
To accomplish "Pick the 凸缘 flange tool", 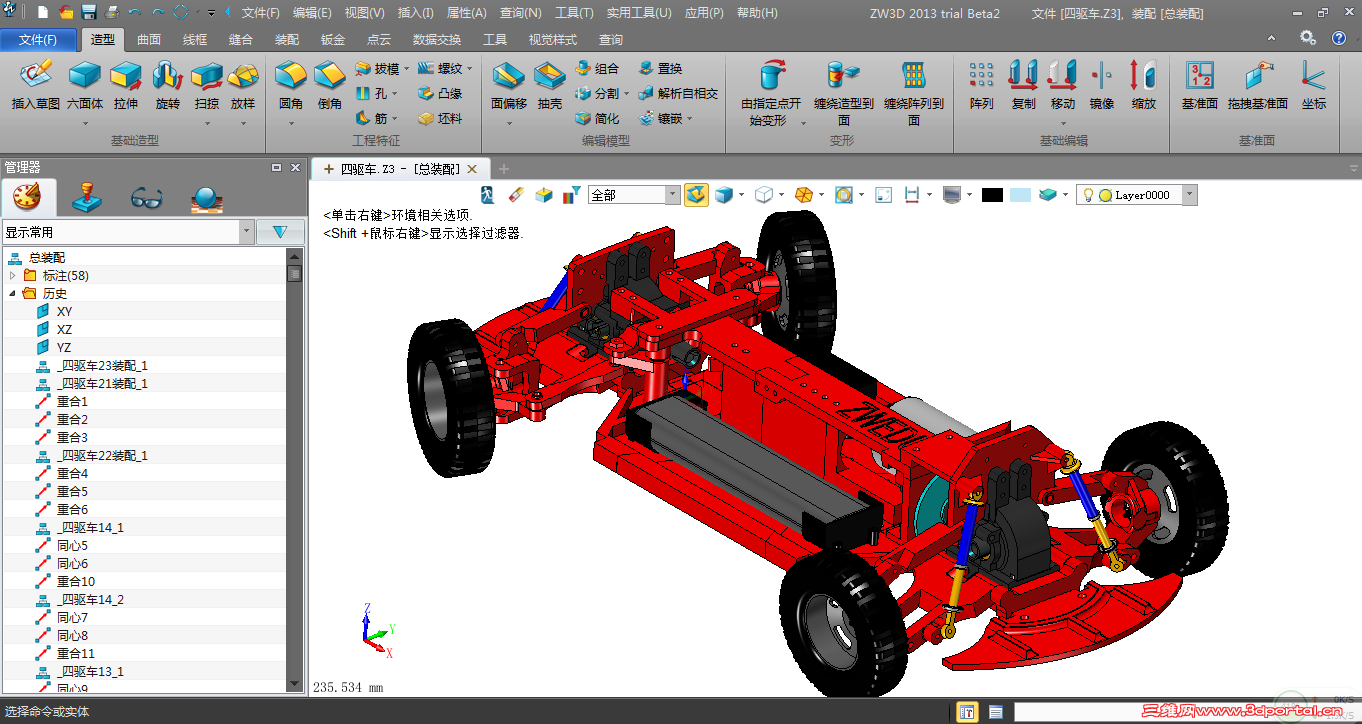I will (x=440, y=93).
